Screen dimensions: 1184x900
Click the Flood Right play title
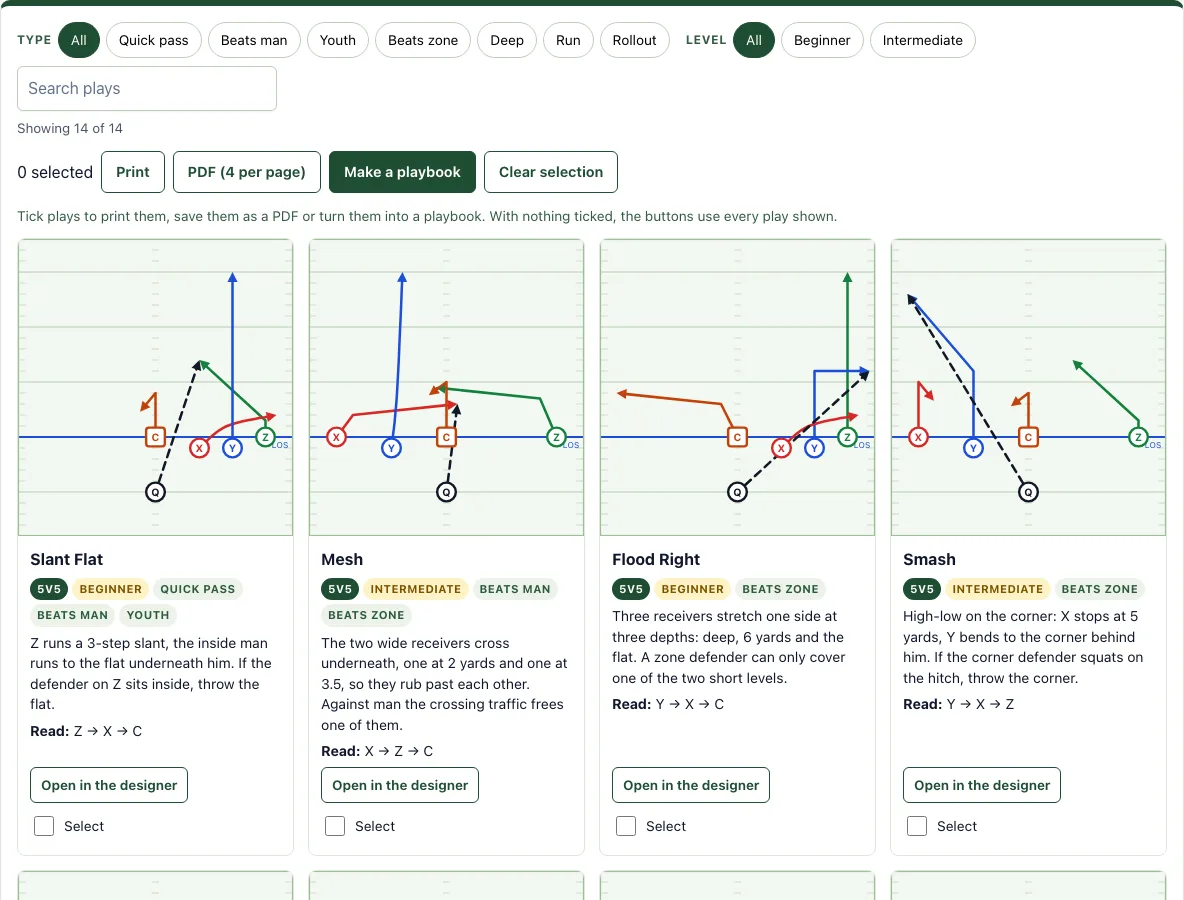[x=656, y=559]
